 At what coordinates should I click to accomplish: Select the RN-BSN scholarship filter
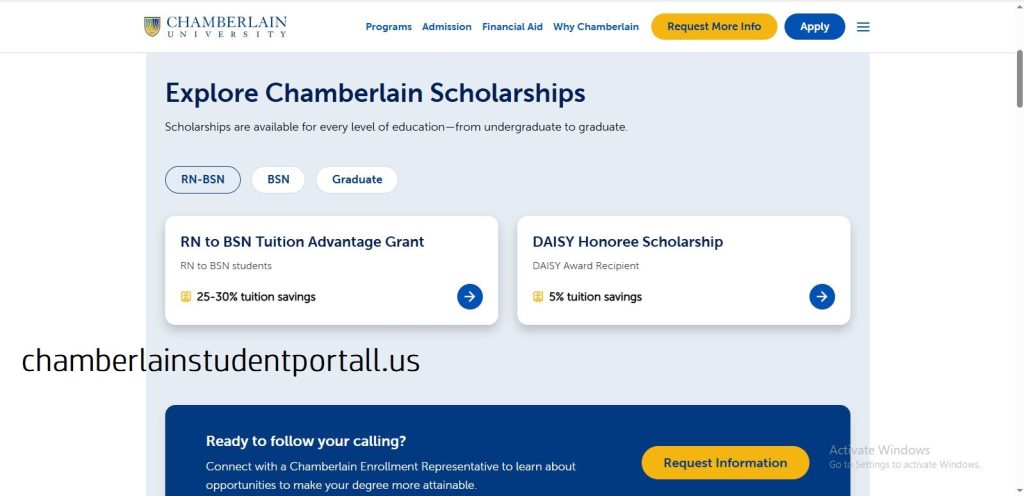click(203, 180)
